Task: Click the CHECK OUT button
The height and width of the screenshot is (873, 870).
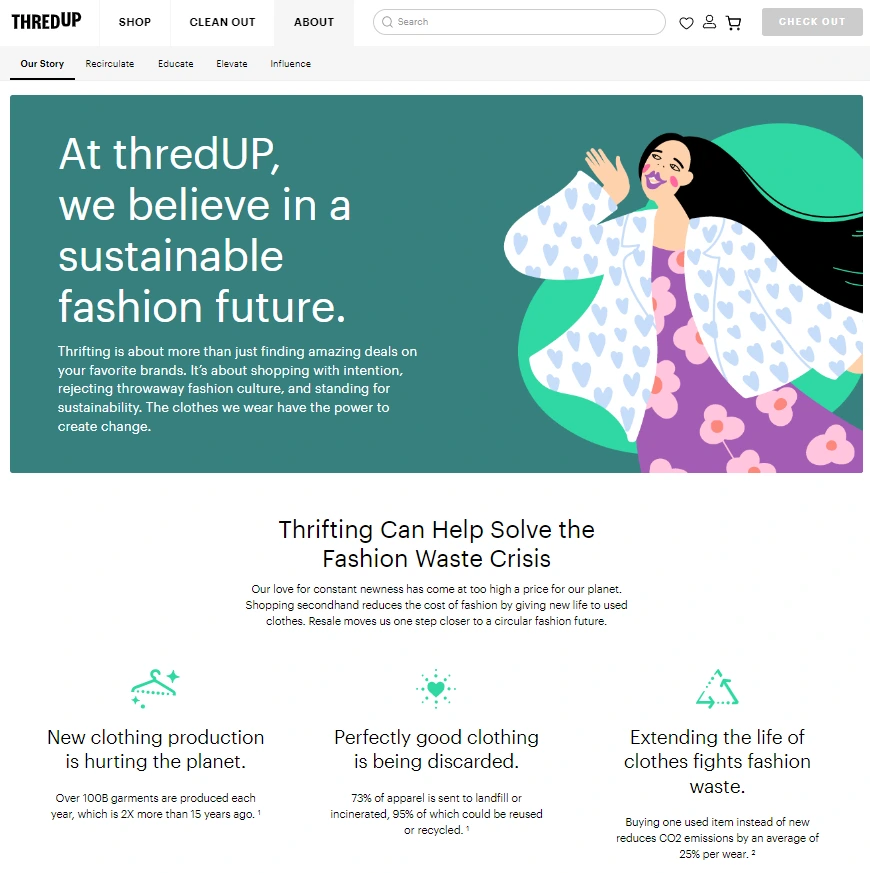Action: click(x=812, y=22)
